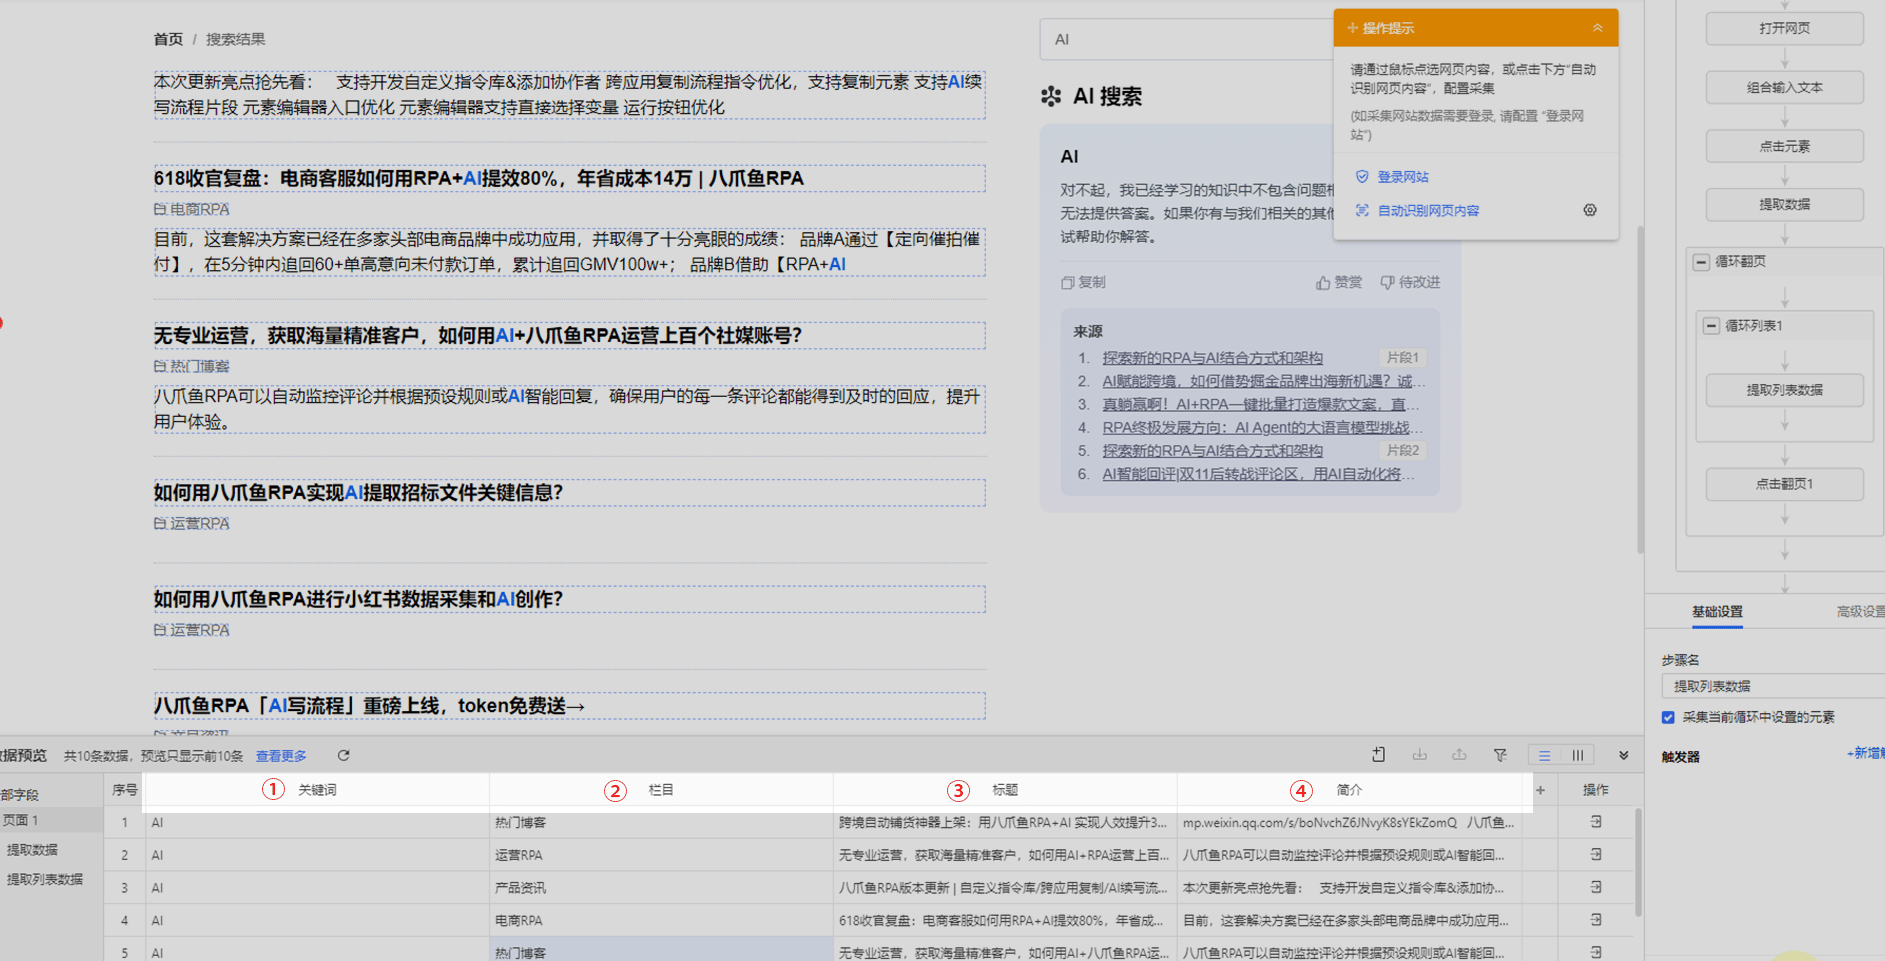
Task: Click the 登录网站 shield icon
Action: (1362, 177)
